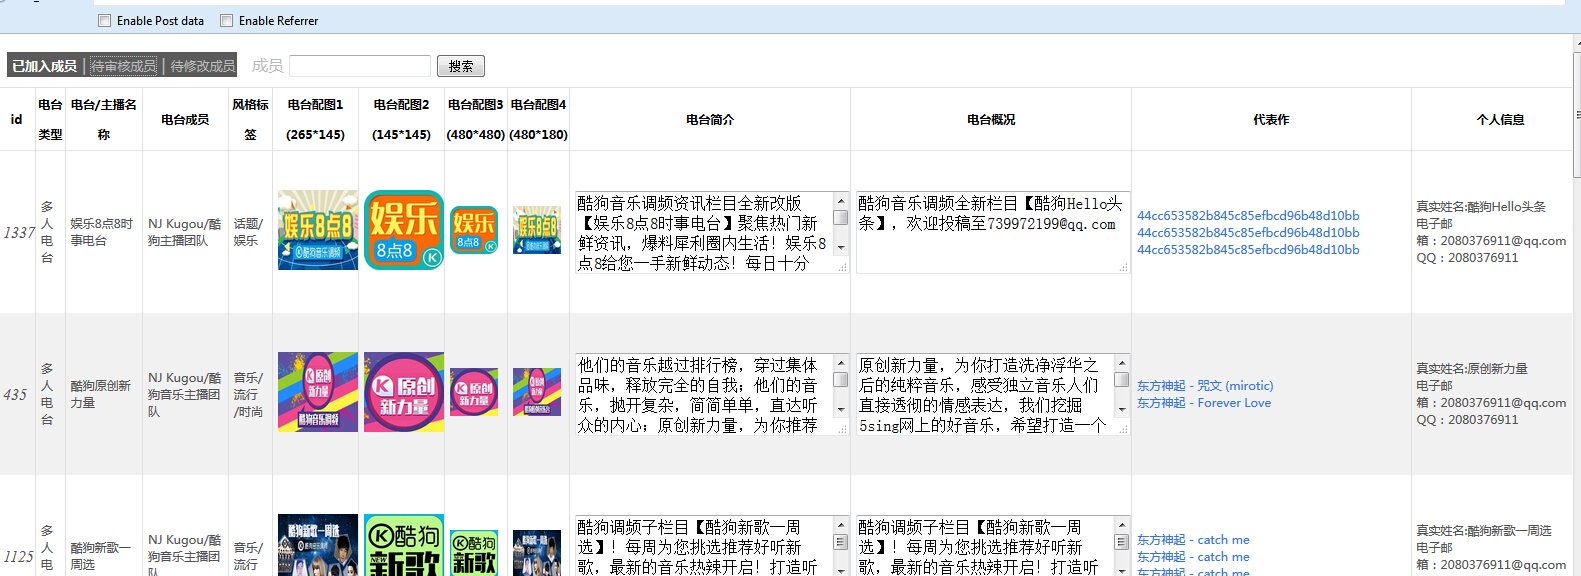Open the purple 原创新力量 first thumbnail

point(318,392)
